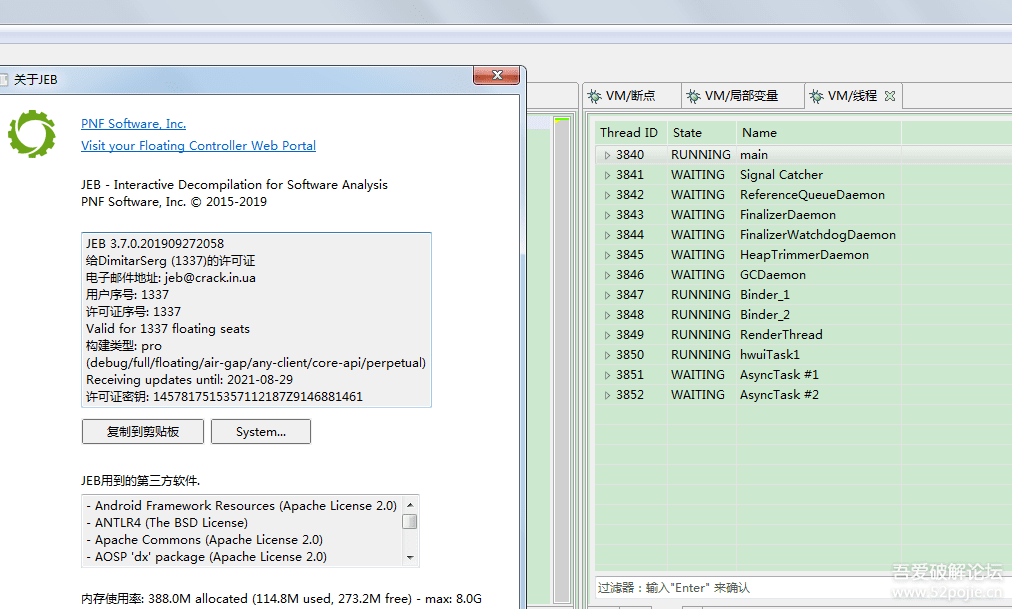Select Apache Commons list entry
The image size is (1012, 609).
[204, 540]
